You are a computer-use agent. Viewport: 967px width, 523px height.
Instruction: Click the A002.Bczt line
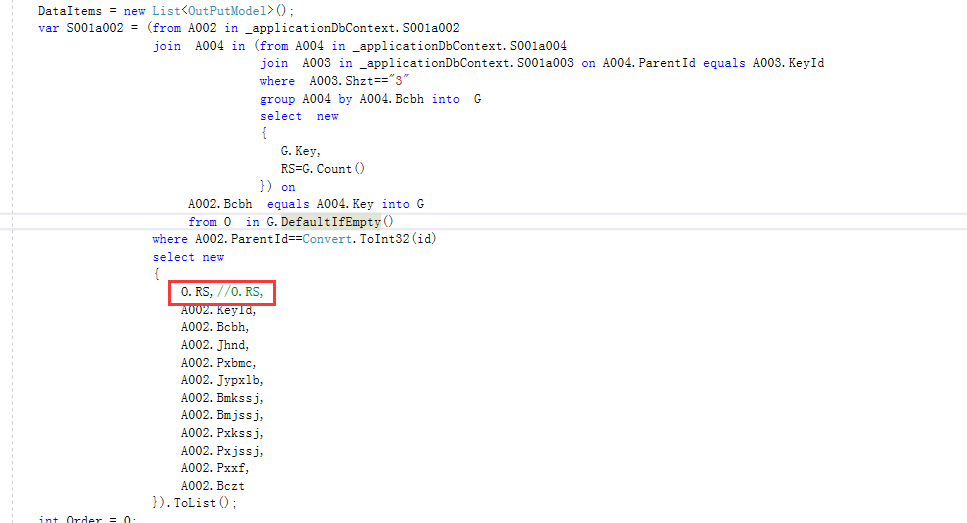point(213,486)
